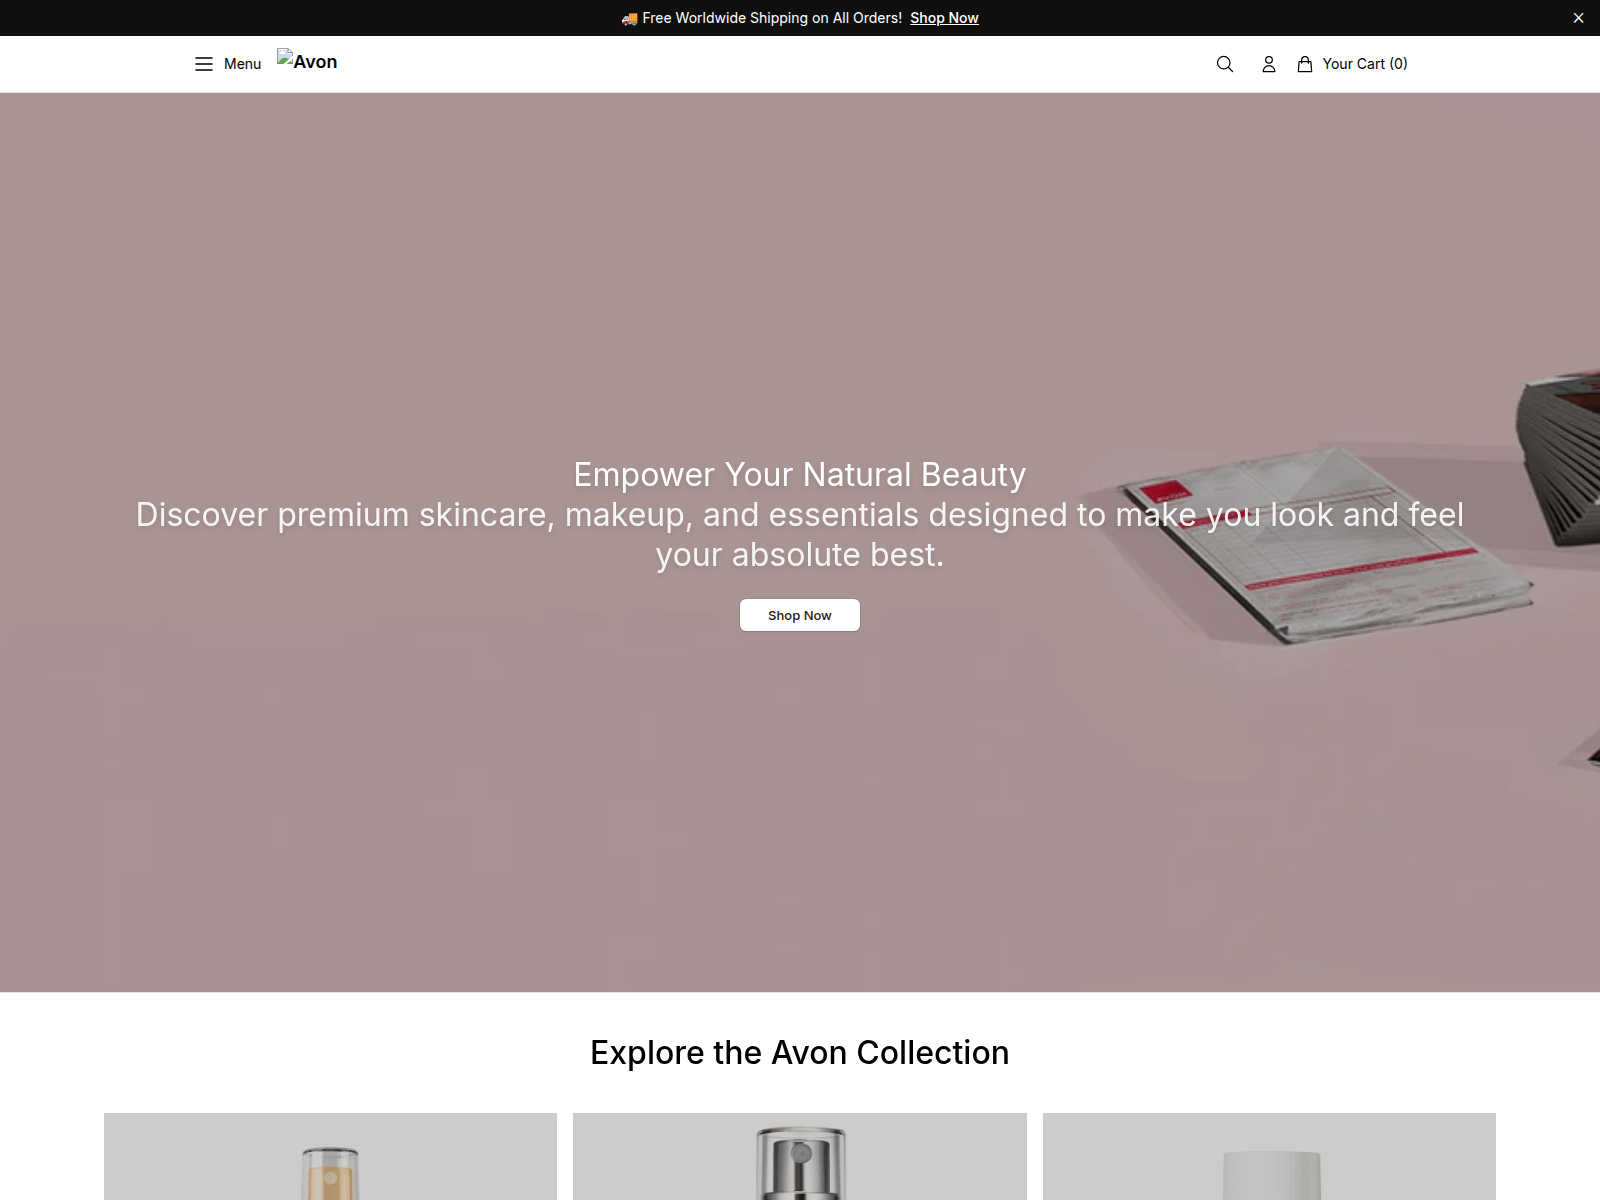Click the Menu label in header
Image resolution: width=1600 pixels, height=1200 pixels.
(x=242, y=64)
